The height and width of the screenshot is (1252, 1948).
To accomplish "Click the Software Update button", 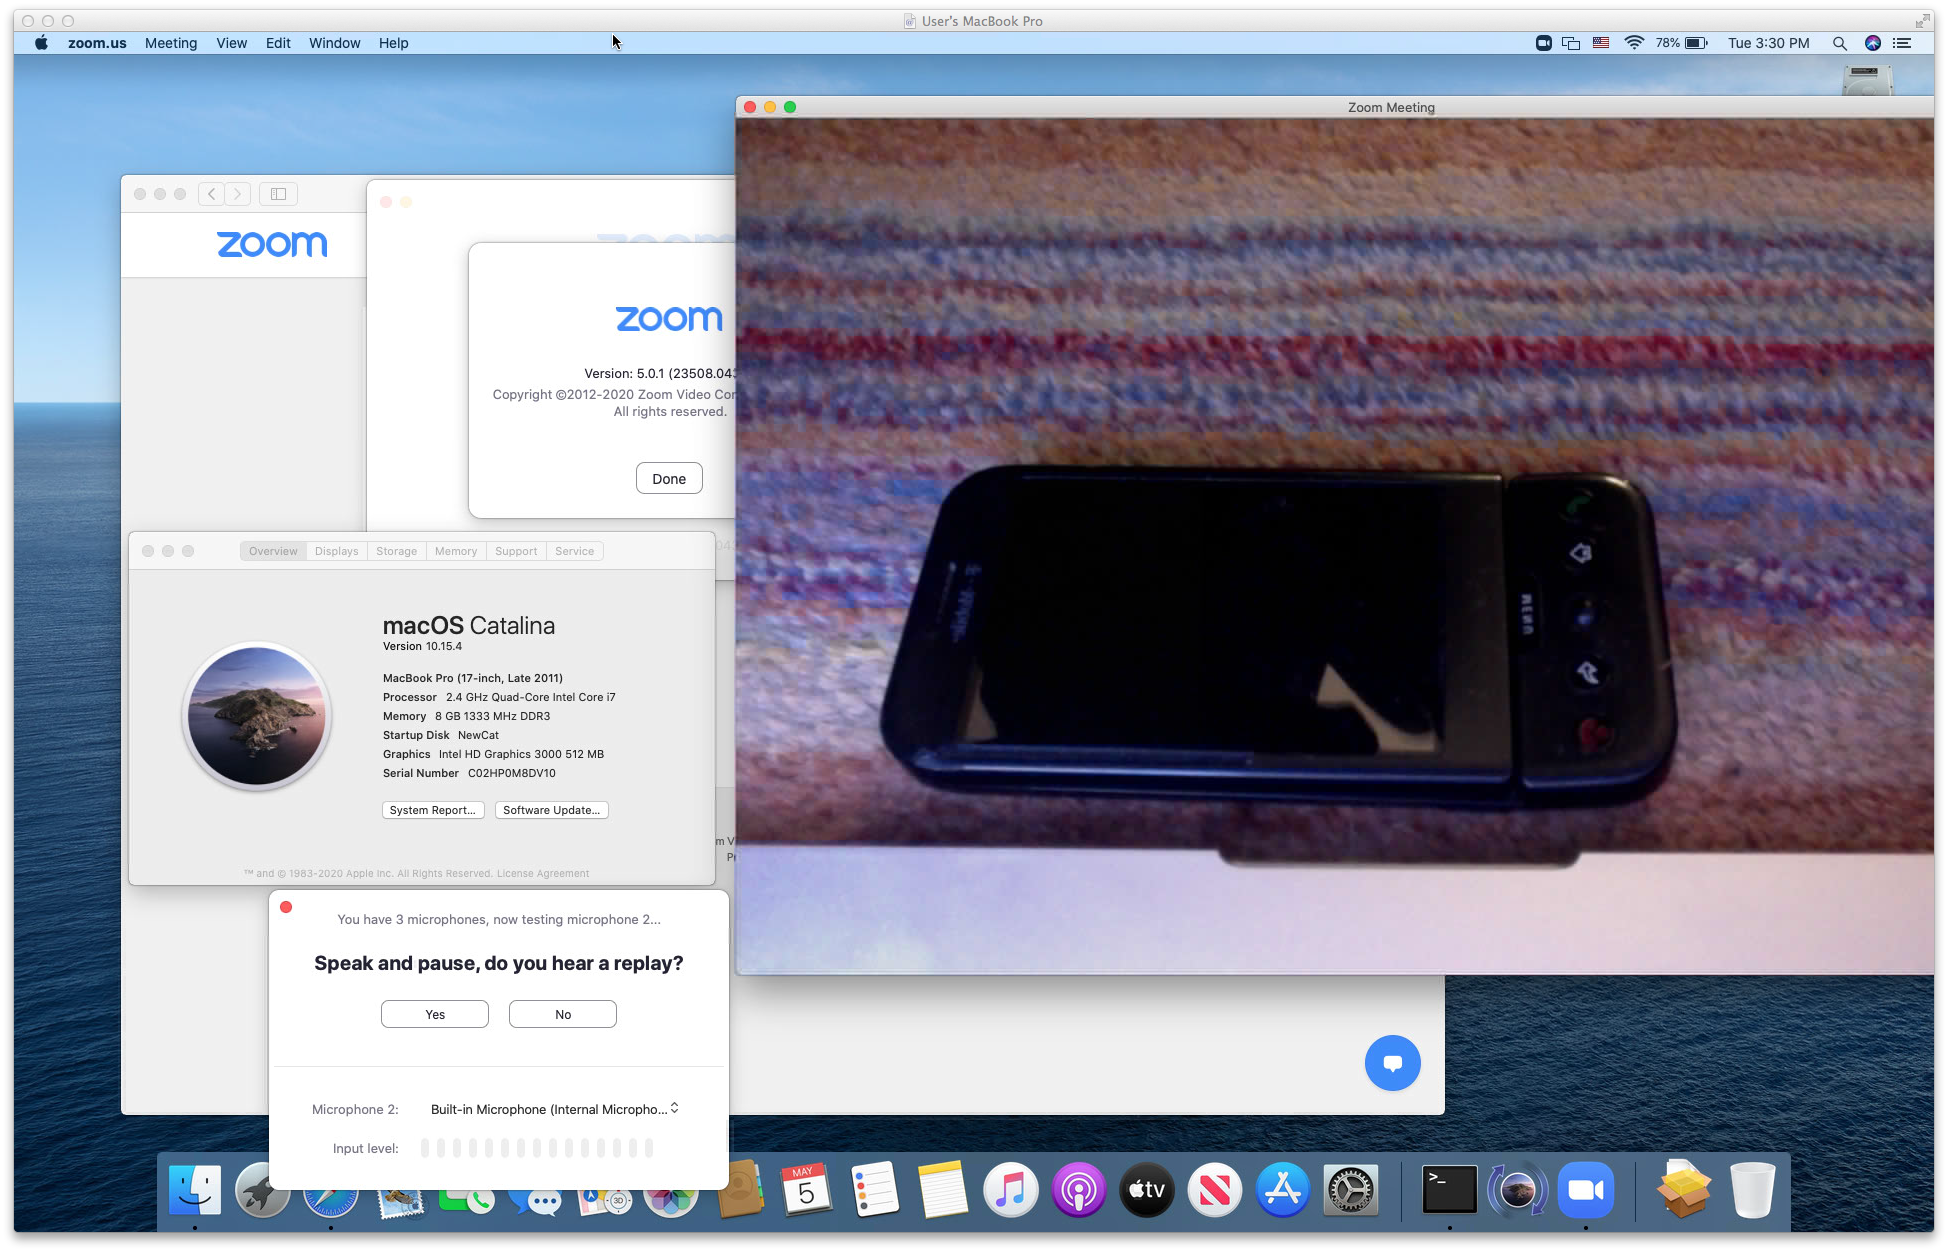I will click(x=551, y=810).
